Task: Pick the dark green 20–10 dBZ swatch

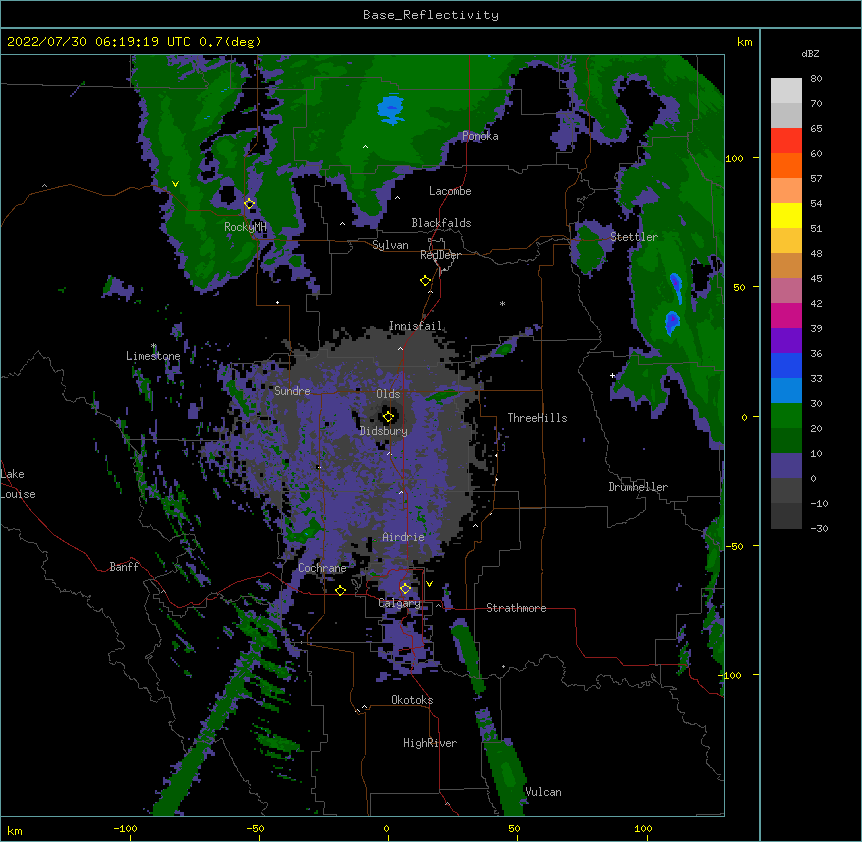Action: click(x=786, y=441)
